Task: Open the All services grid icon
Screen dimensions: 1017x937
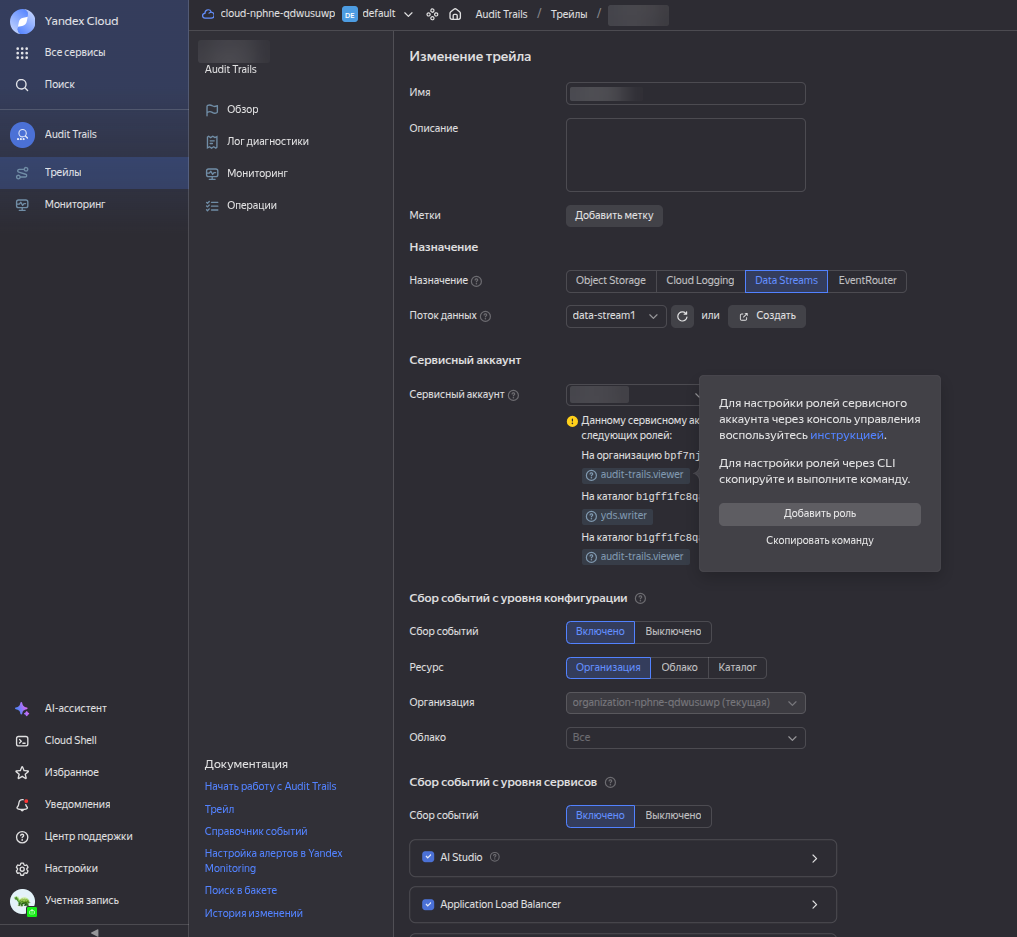Action: (22, 53)
